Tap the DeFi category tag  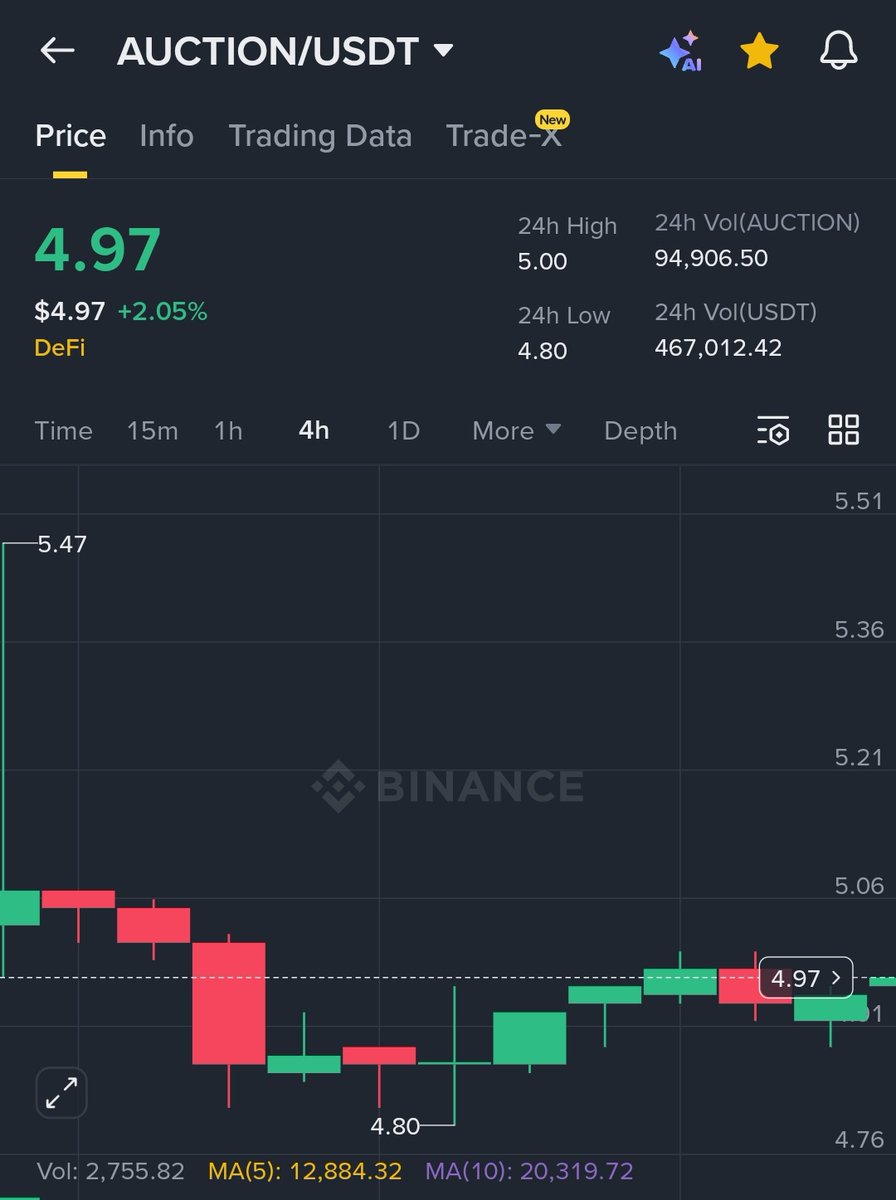coord(59,348)
